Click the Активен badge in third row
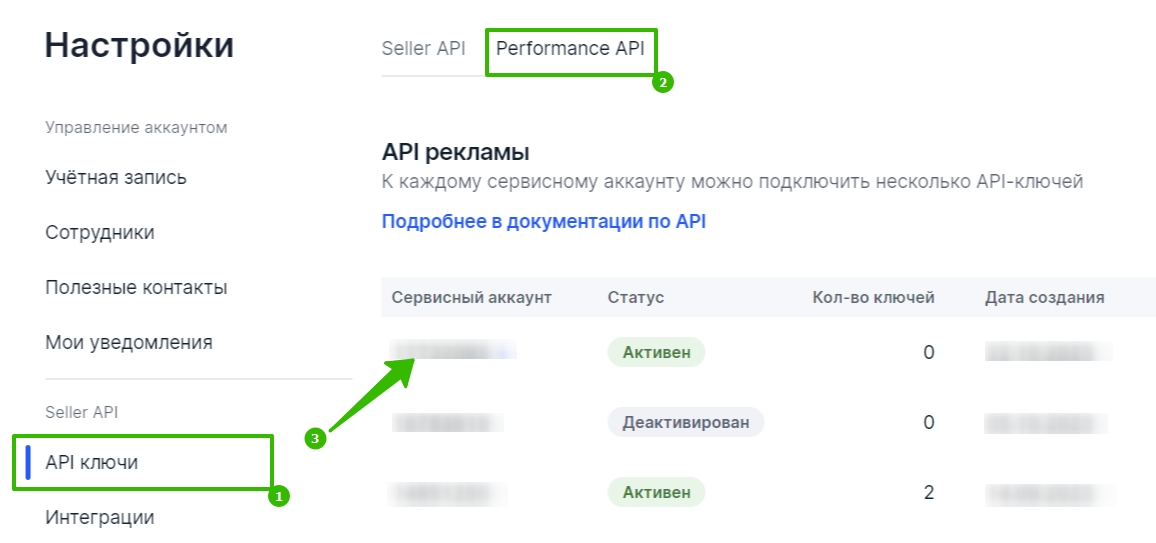Image resolution: width=1156 pixels, height=543 pixels. pyautogui.click(x=656, y=492)
